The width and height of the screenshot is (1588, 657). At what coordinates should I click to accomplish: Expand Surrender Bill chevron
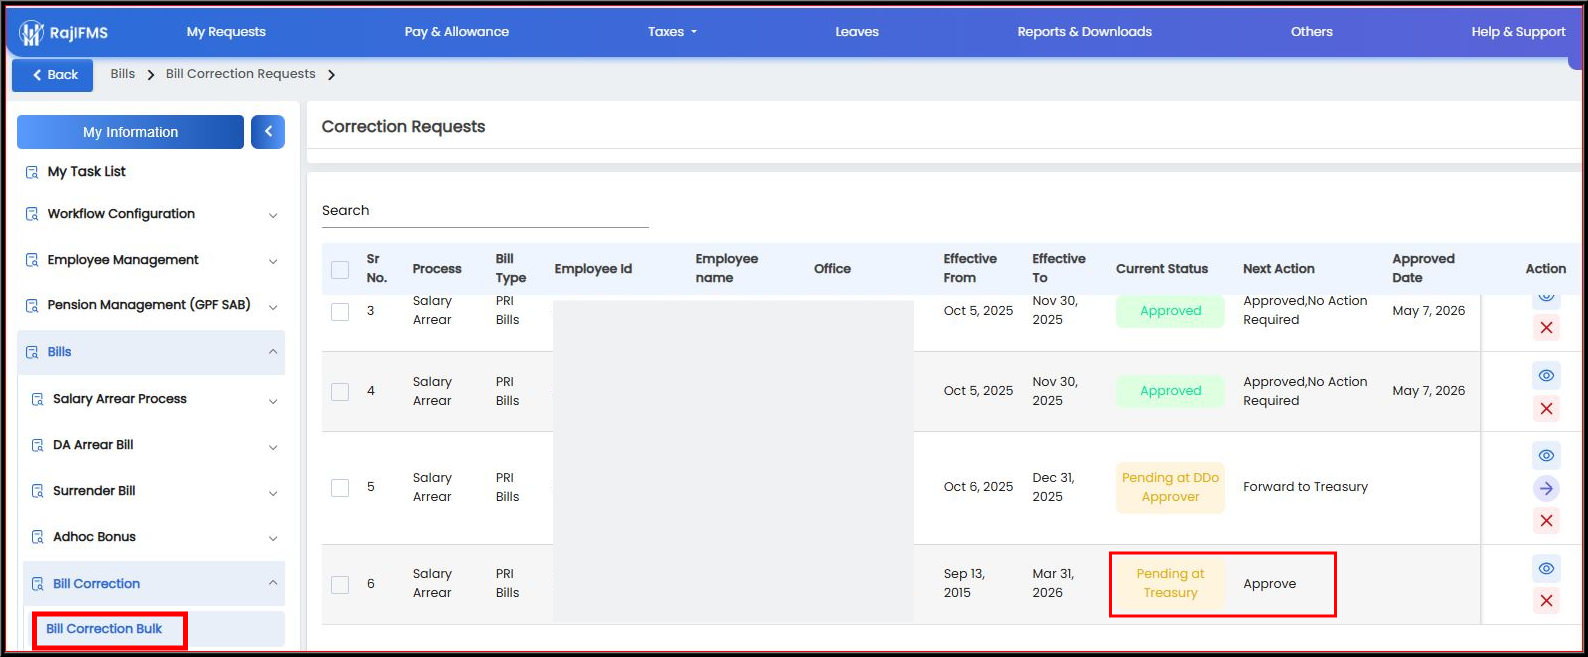coord(273,493)
